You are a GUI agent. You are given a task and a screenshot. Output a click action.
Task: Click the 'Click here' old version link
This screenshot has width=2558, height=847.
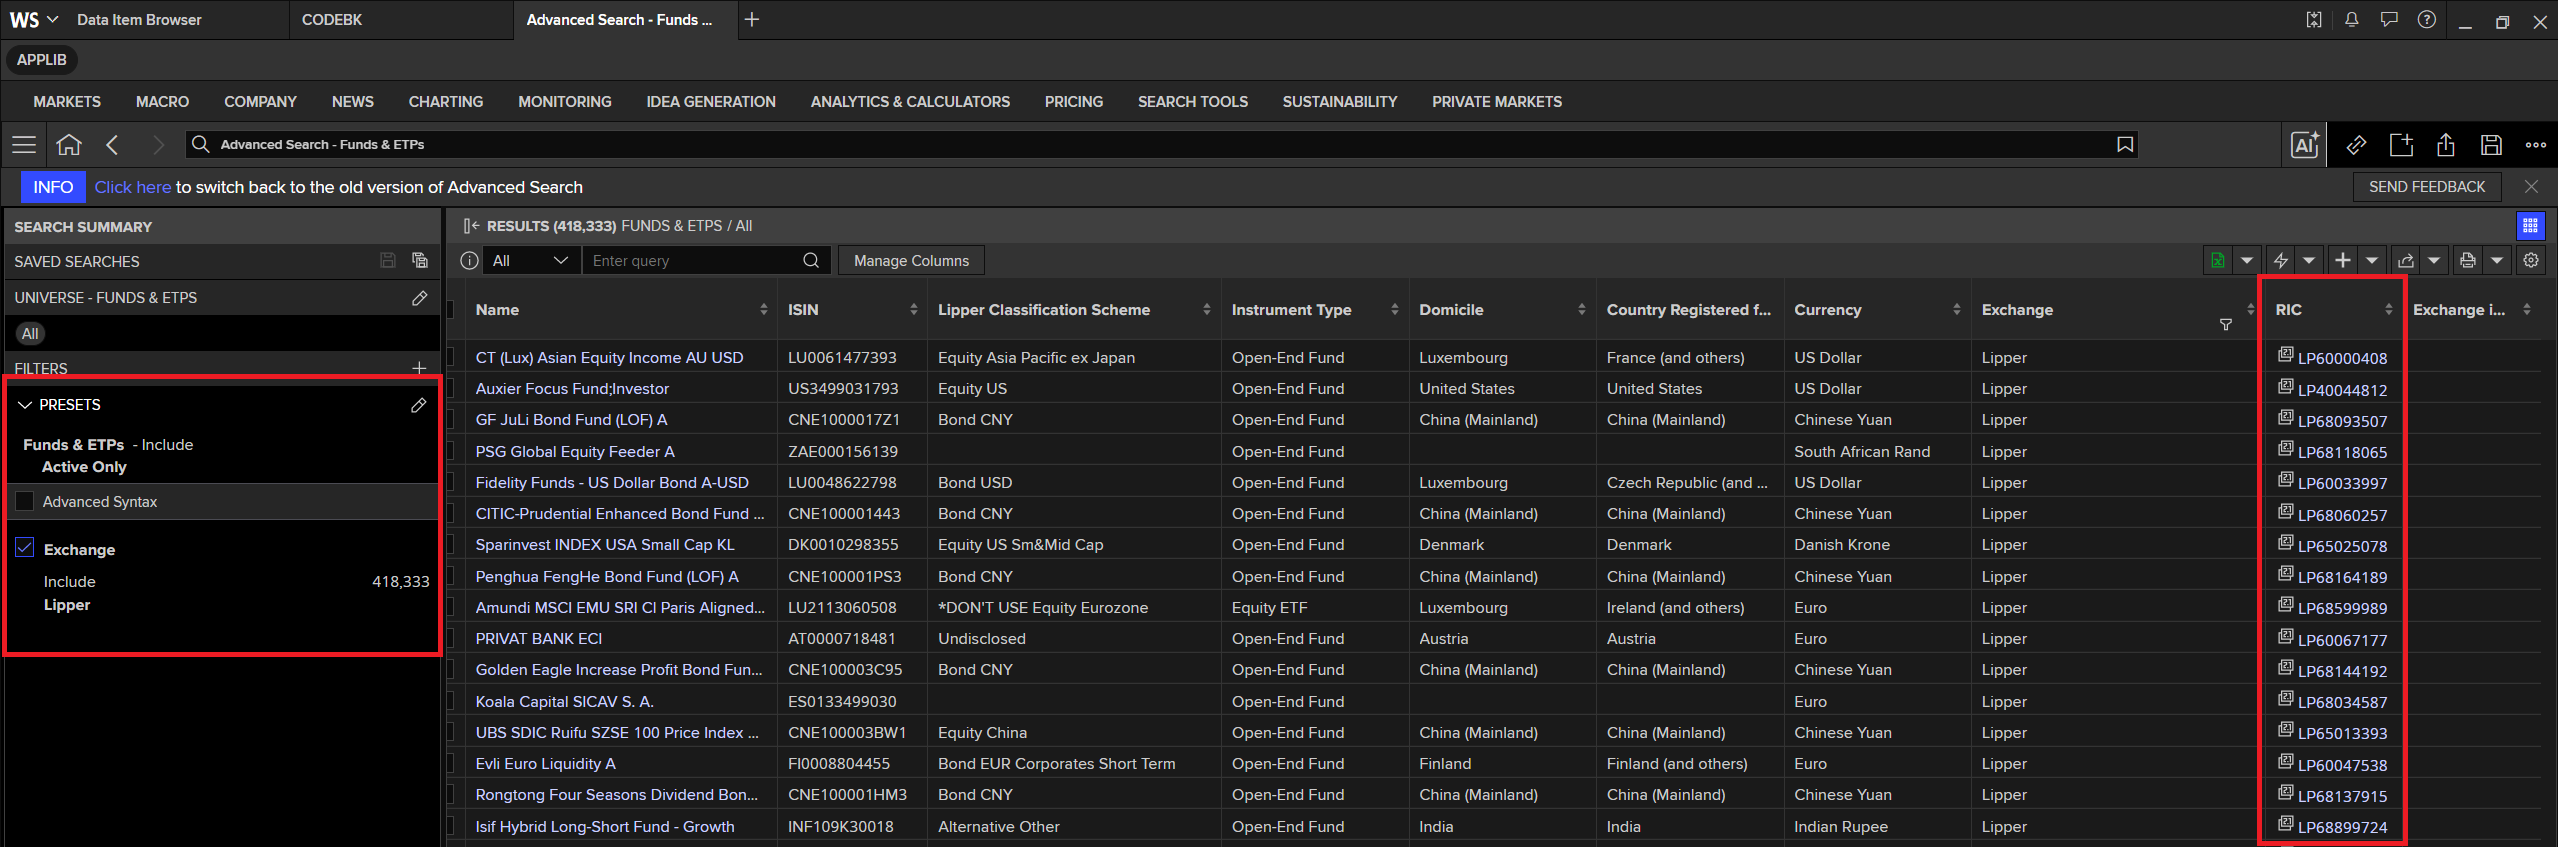(133, 187)
